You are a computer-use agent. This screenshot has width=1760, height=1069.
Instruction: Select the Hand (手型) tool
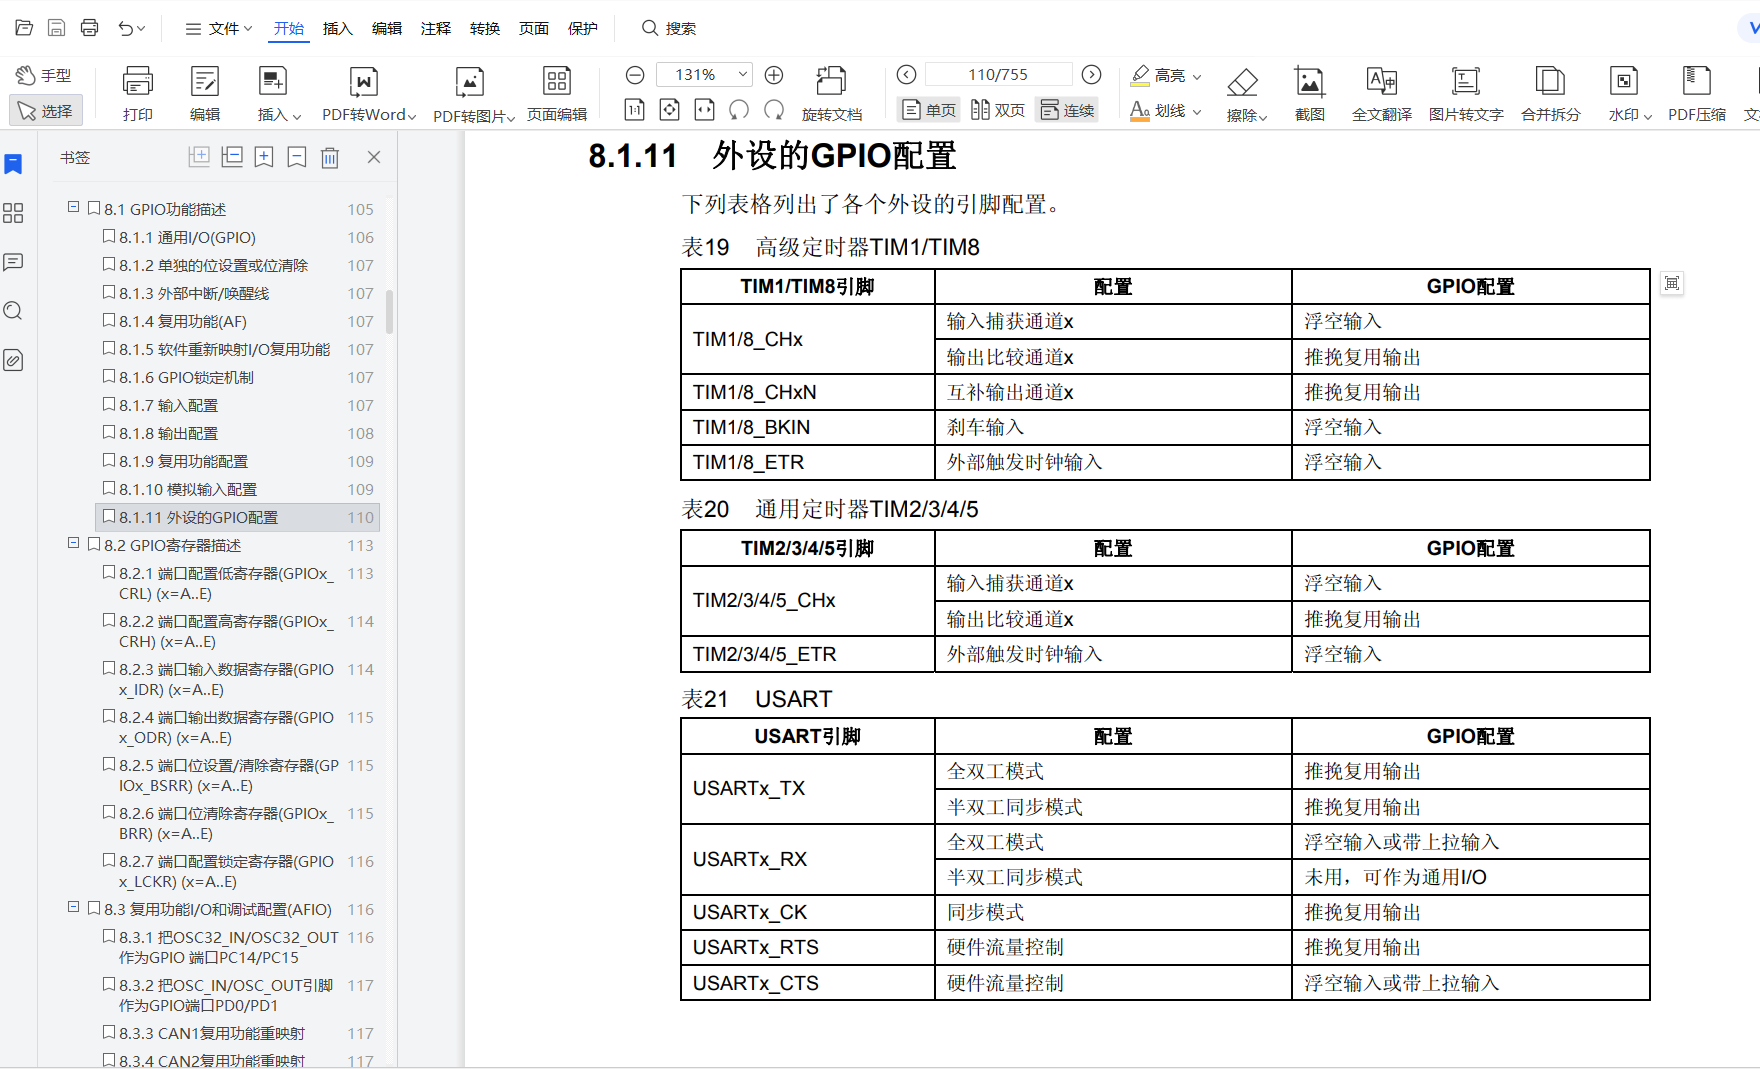point(43,75)
